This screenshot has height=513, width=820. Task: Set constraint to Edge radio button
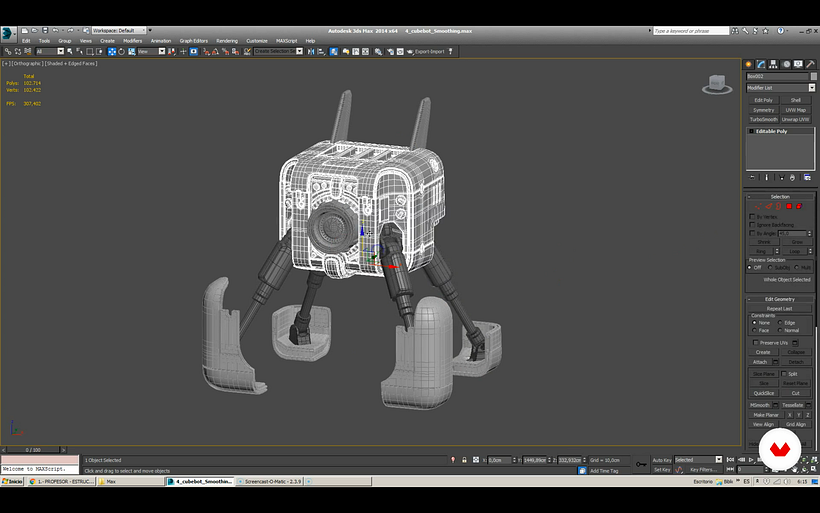click(x=780, y=323)
